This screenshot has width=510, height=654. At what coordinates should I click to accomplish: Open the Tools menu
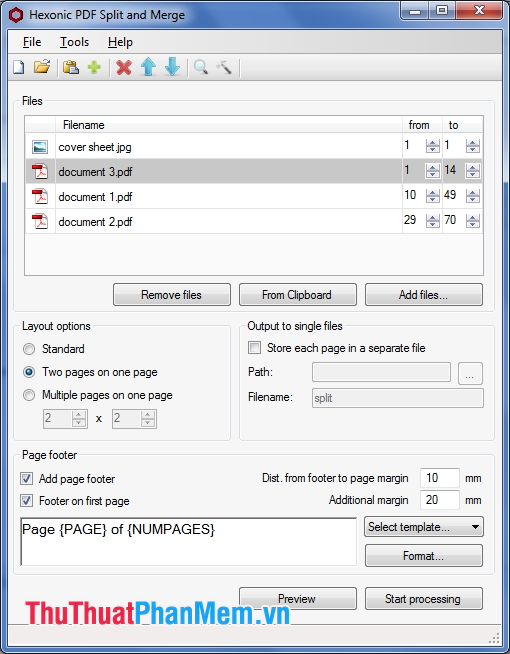pos(74,42)
